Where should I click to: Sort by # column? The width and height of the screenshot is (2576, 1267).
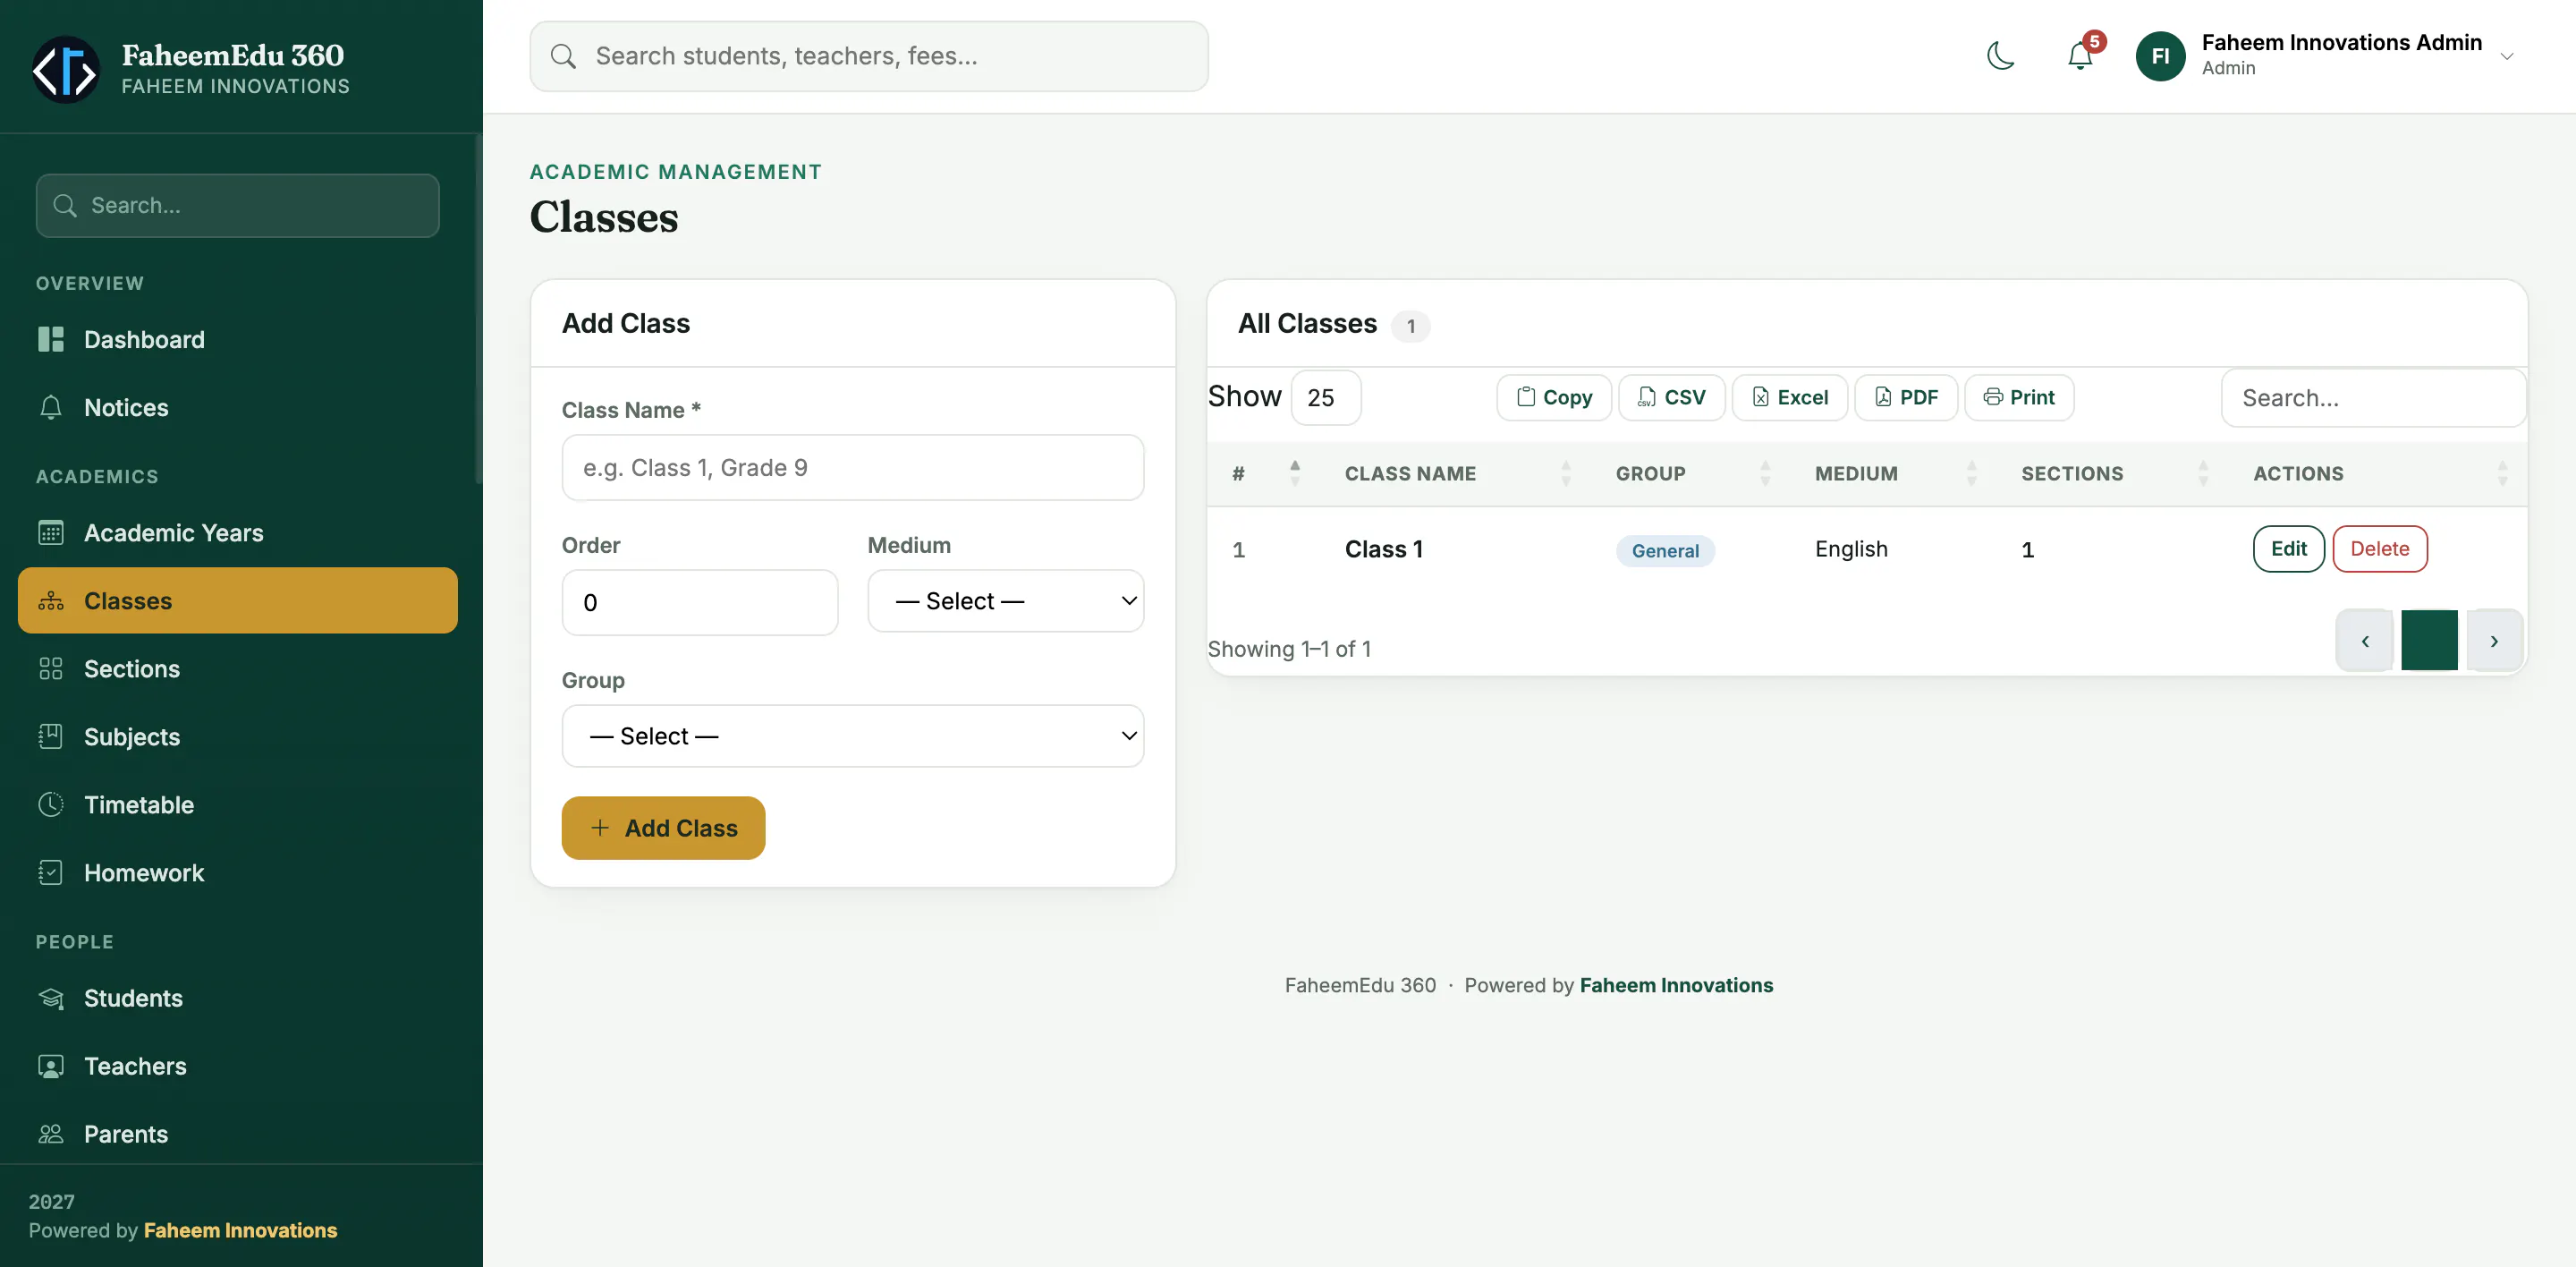tap(1264, 473)
